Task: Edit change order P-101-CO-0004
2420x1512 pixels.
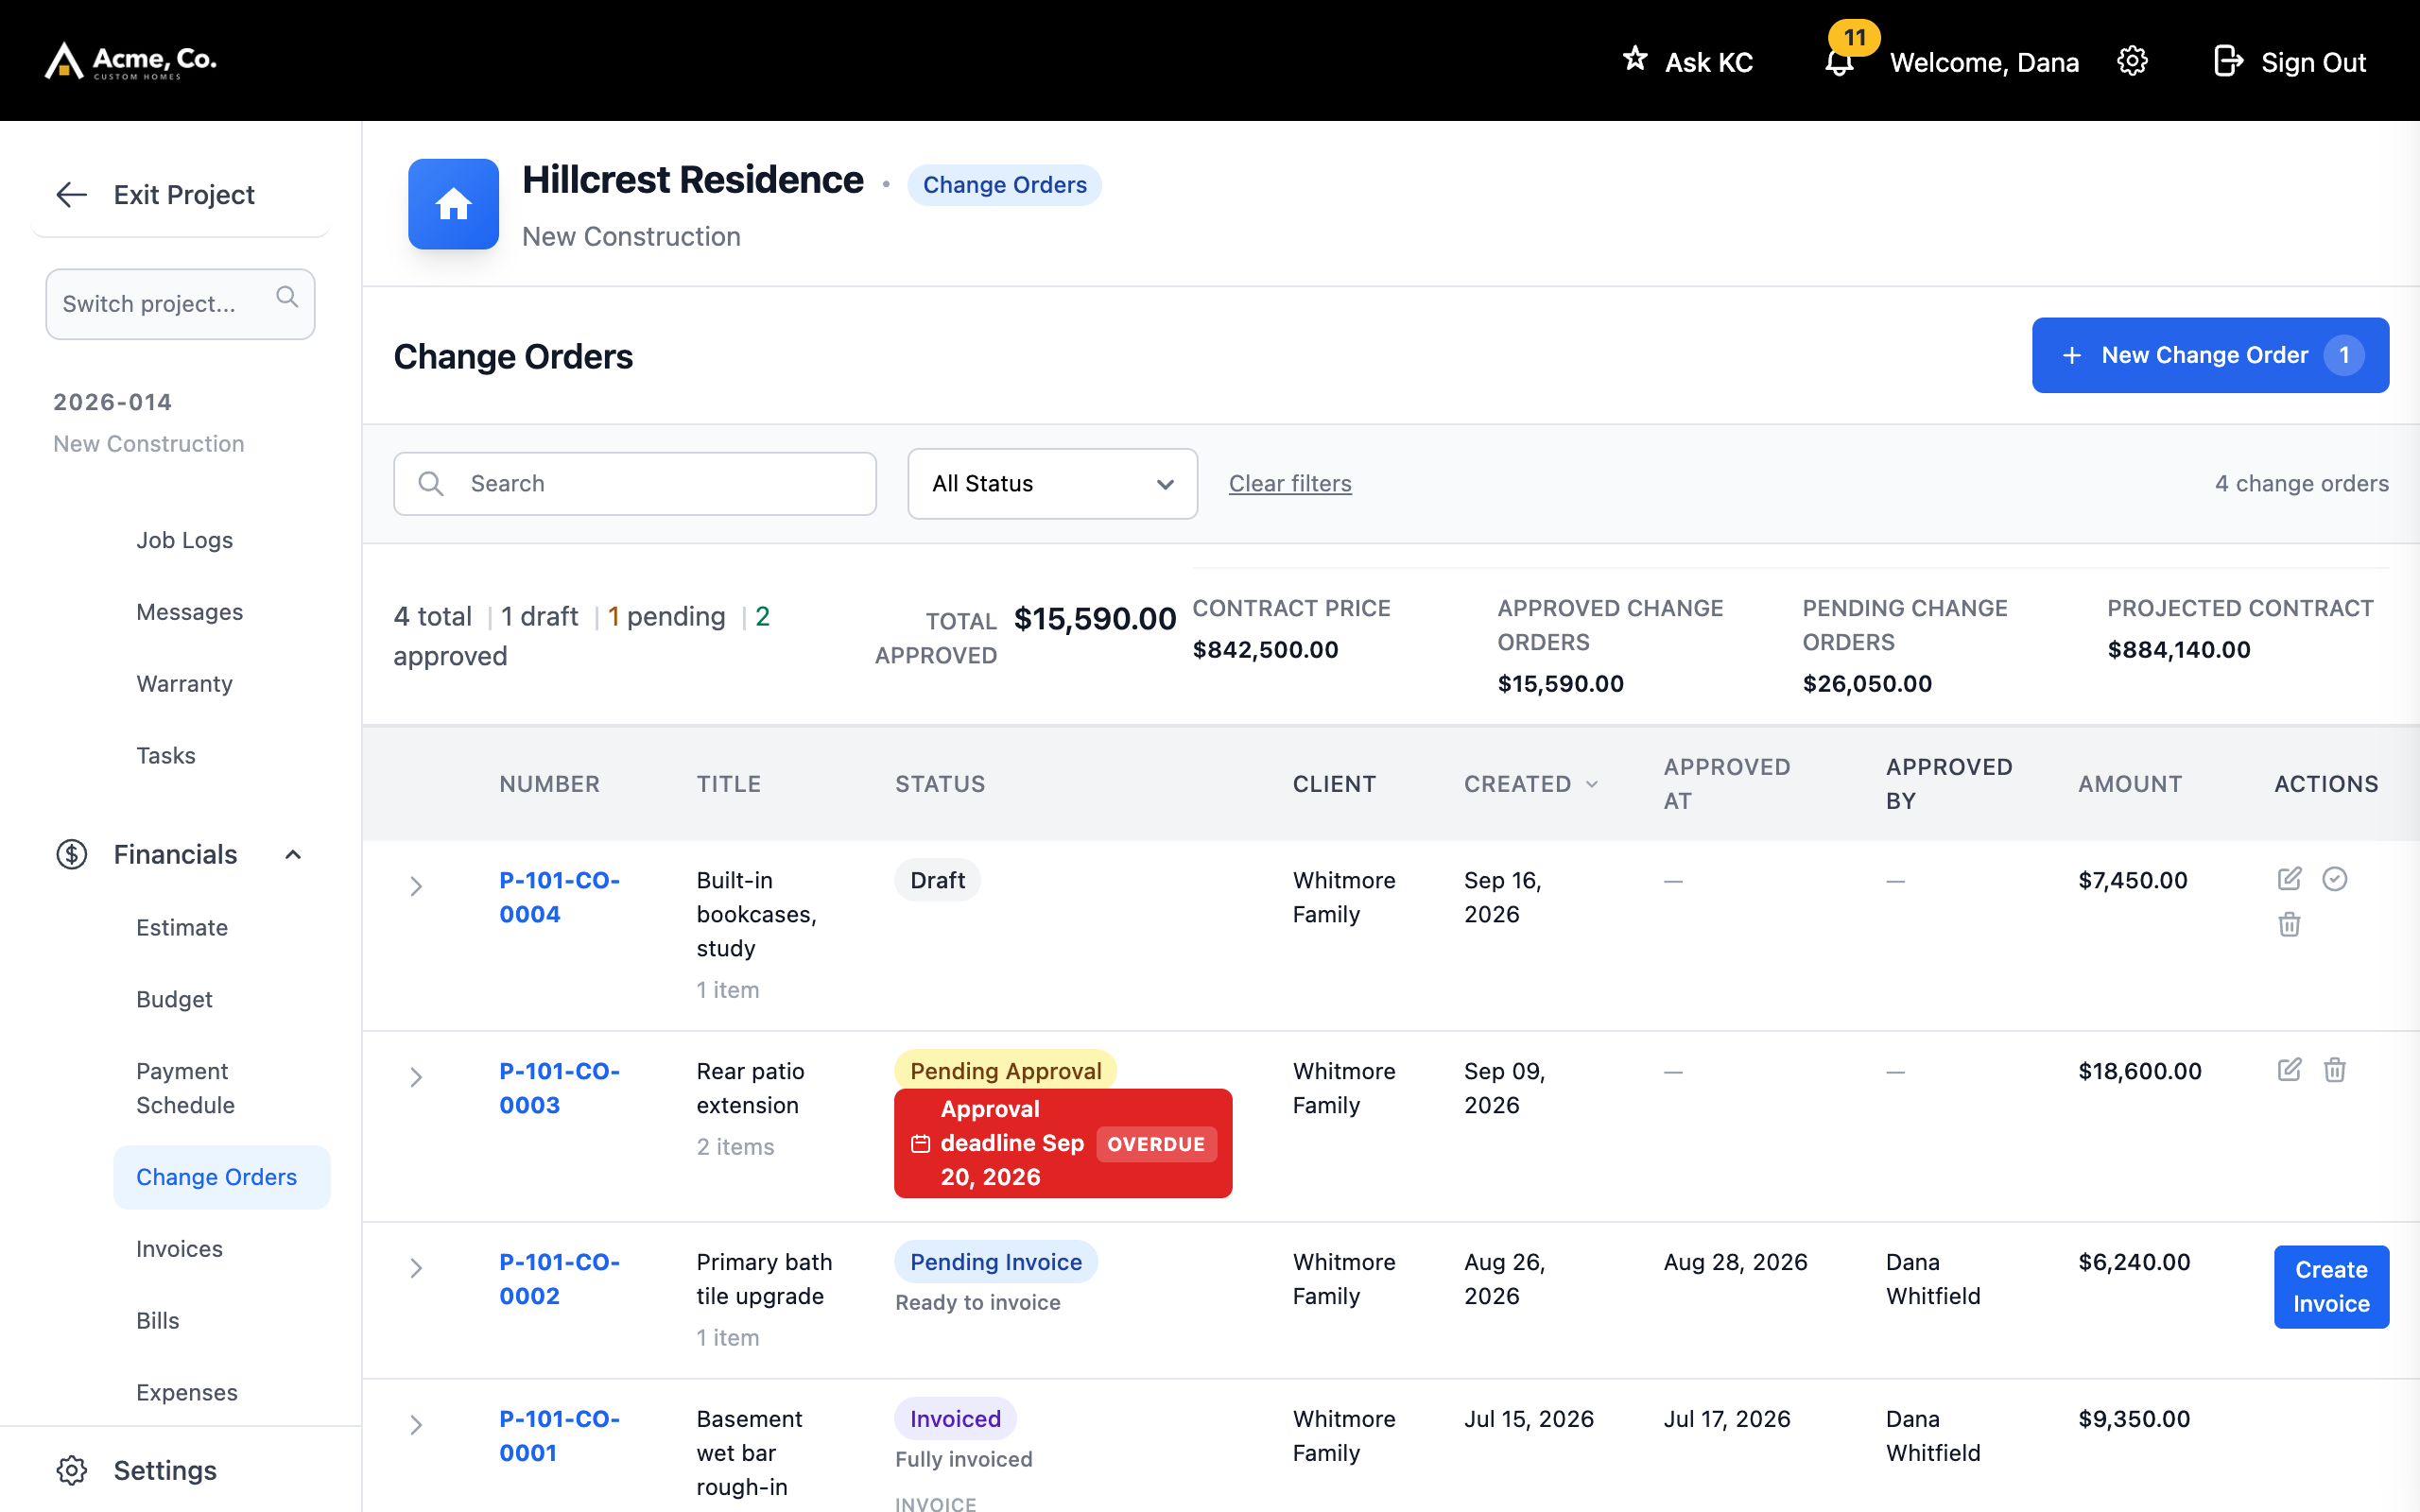Action: coord(2289,879)
